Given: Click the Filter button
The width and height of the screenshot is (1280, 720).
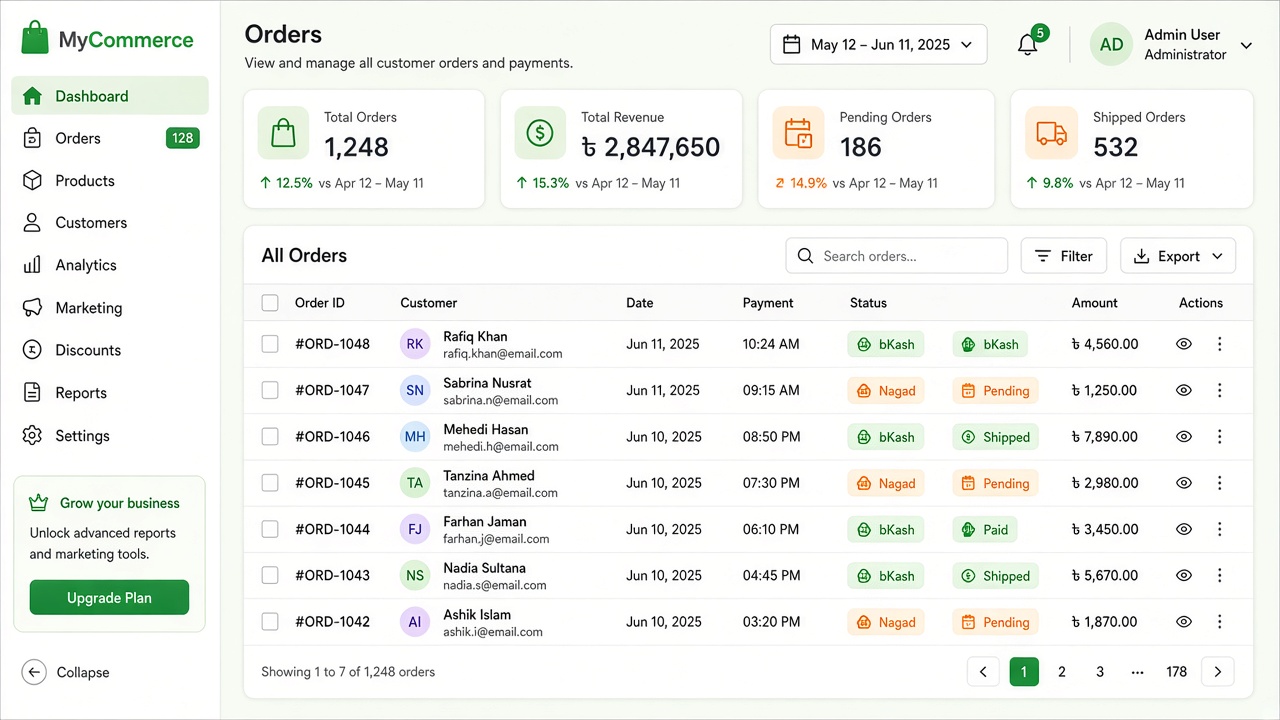Looking at the screenshot, I should pos(1063,256).
